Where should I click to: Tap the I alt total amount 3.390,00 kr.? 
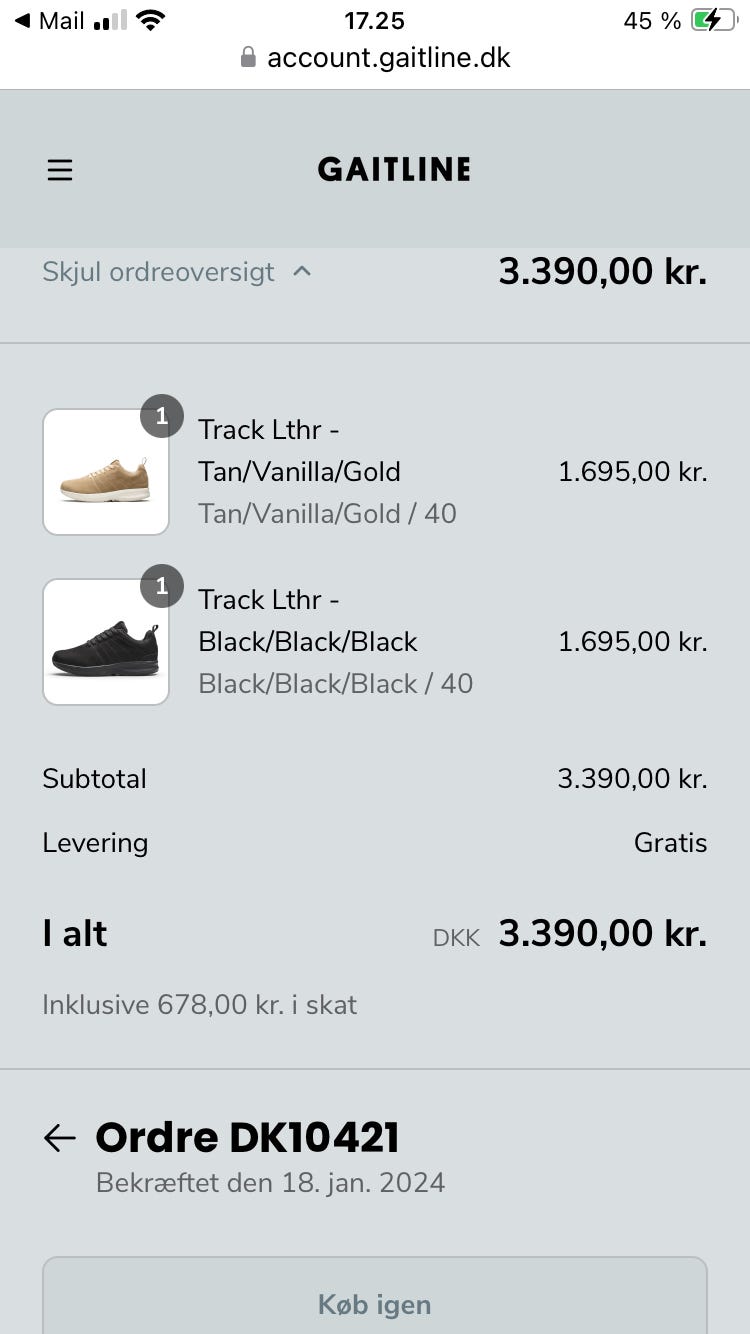coord(602,934)
